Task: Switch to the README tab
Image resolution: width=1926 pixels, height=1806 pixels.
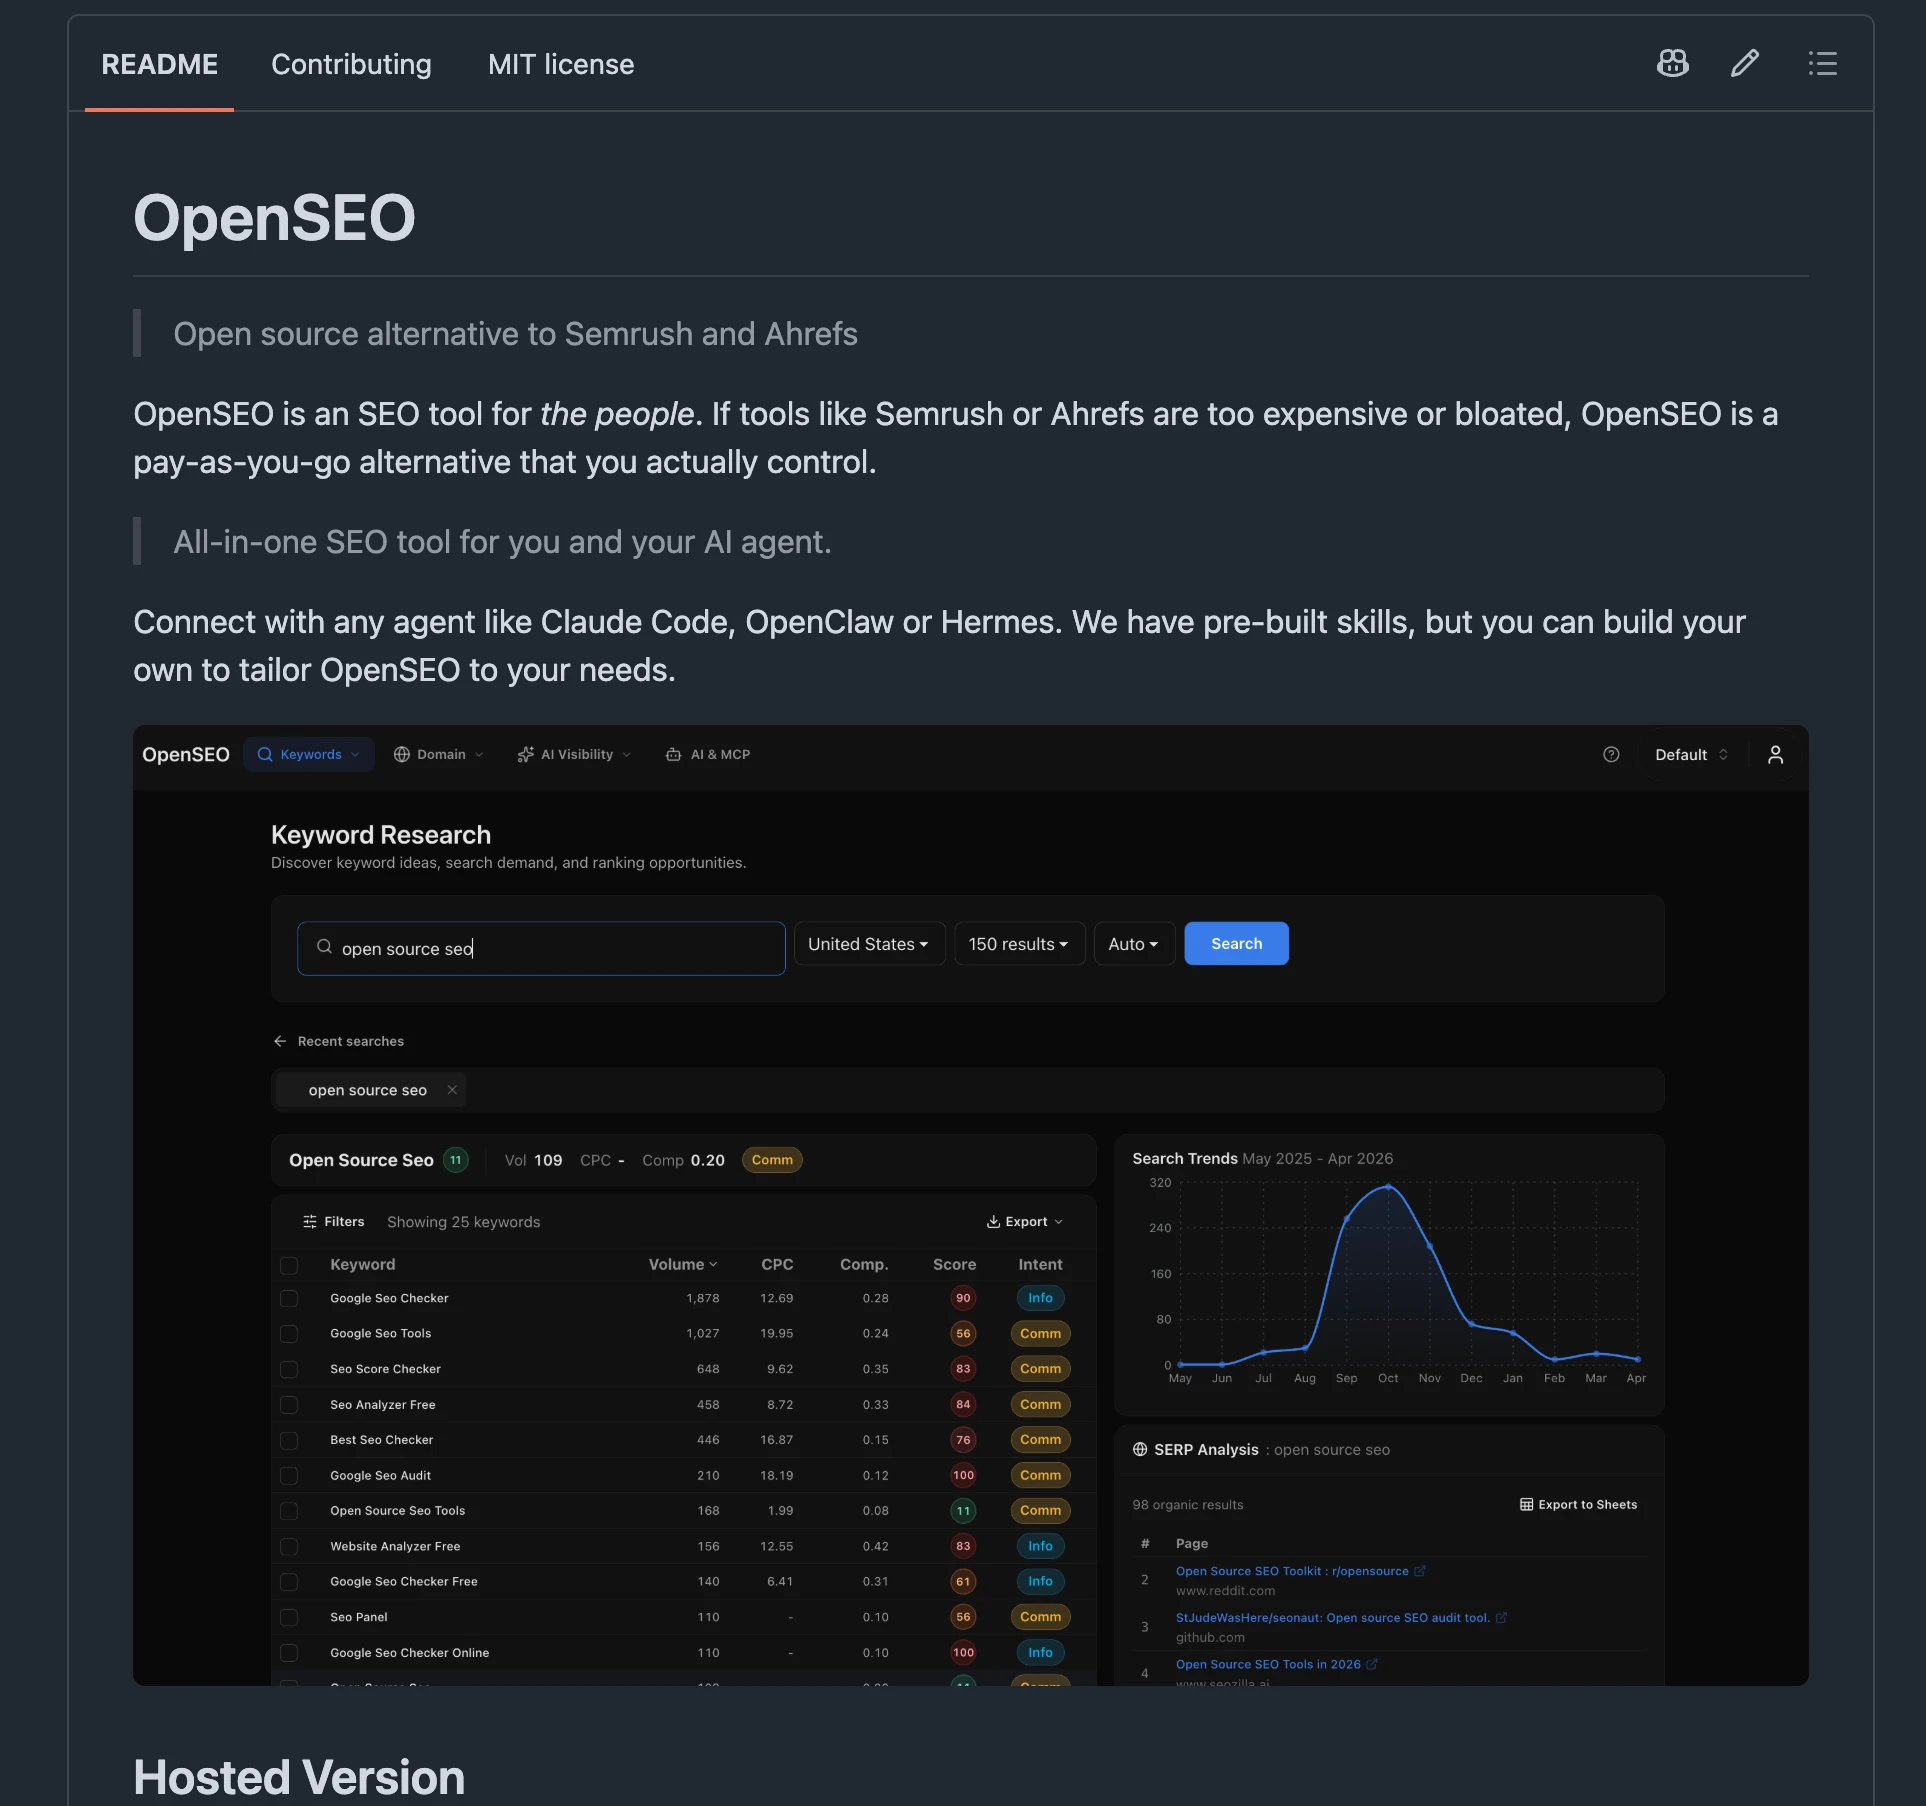Action: [159, 64]
